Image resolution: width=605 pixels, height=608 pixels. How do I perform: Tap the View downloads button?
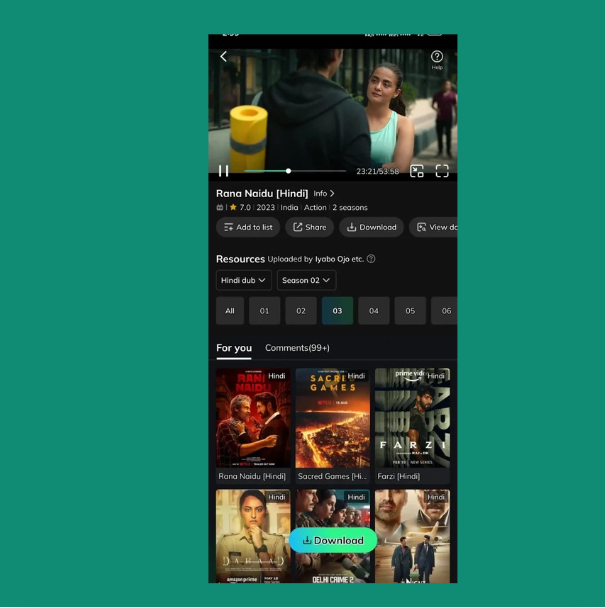[433, 227]
